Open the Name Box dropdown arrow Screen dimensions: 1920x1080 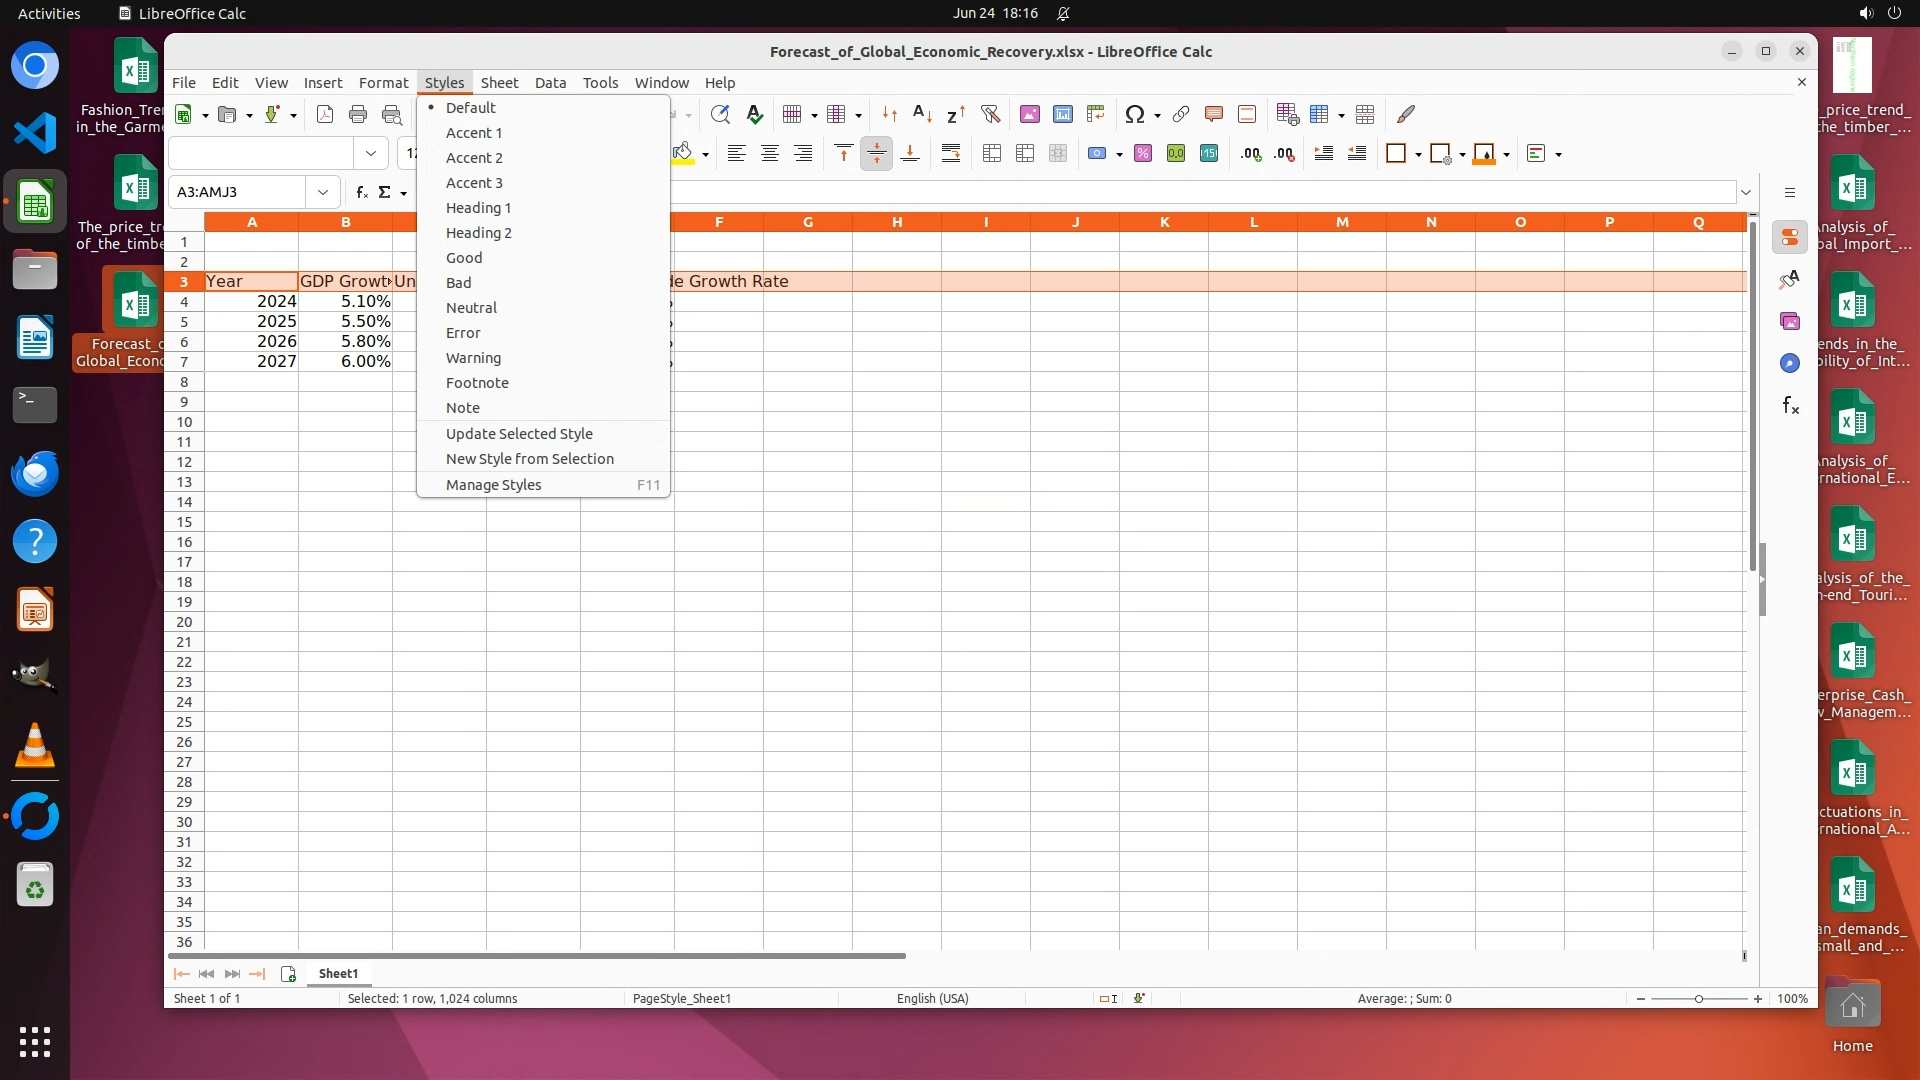pyautogui.click(x=323, y=192)
